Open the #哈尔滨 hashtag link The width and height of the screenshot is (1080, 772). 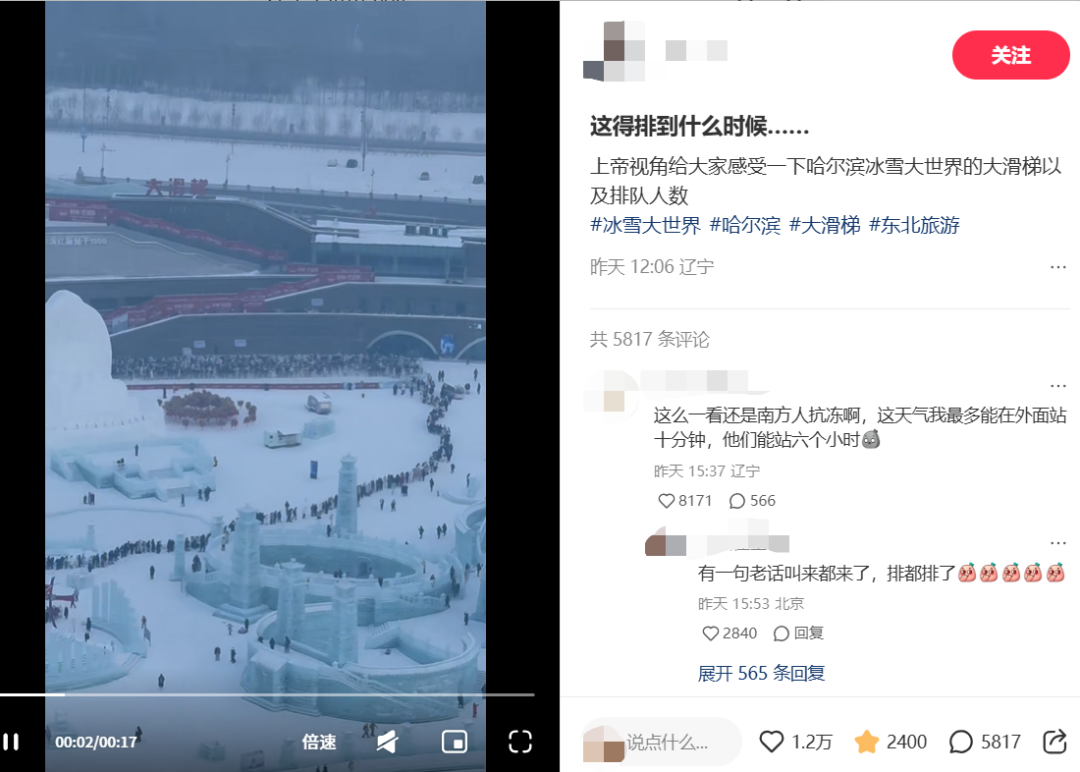coord(745,225)
